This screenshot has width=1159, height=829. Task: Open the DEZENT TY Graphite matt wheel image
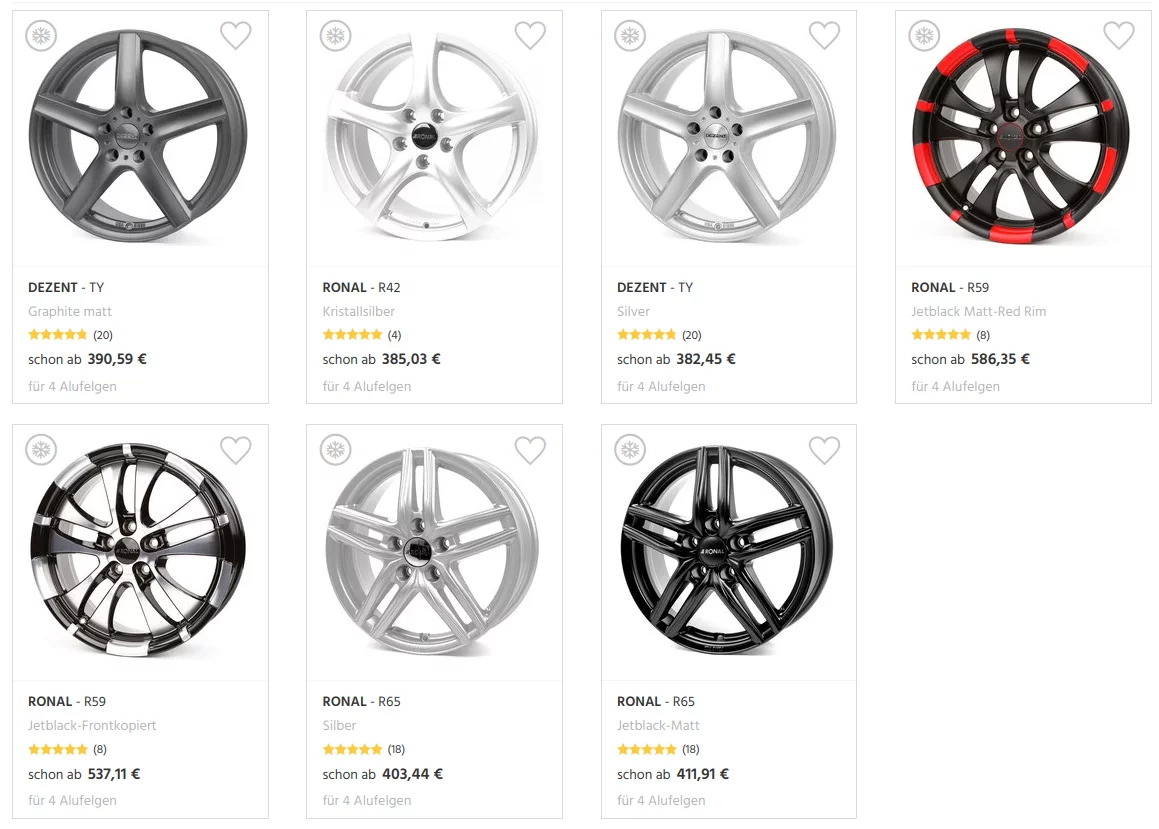[x=138, y=136]
